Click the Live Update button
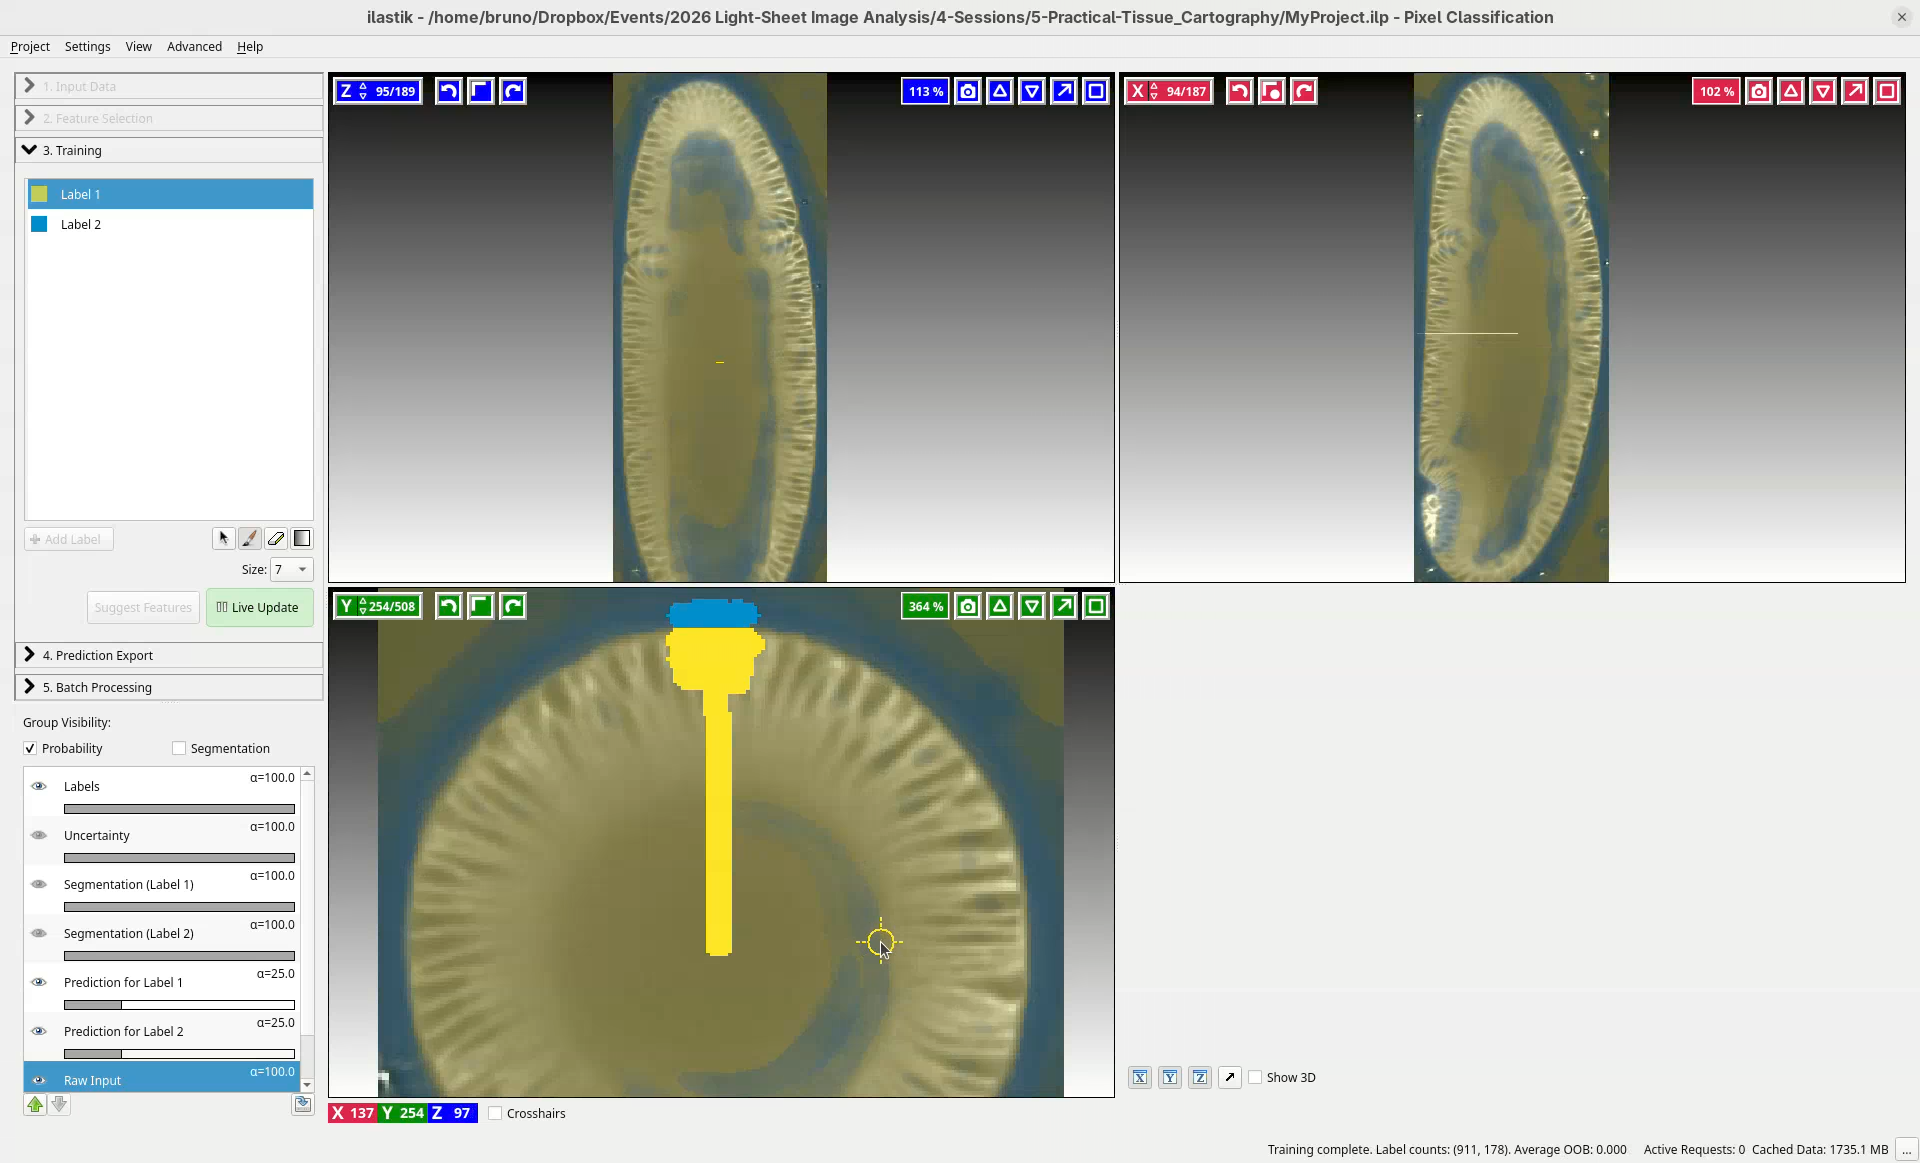 click(x=259, y=607)
